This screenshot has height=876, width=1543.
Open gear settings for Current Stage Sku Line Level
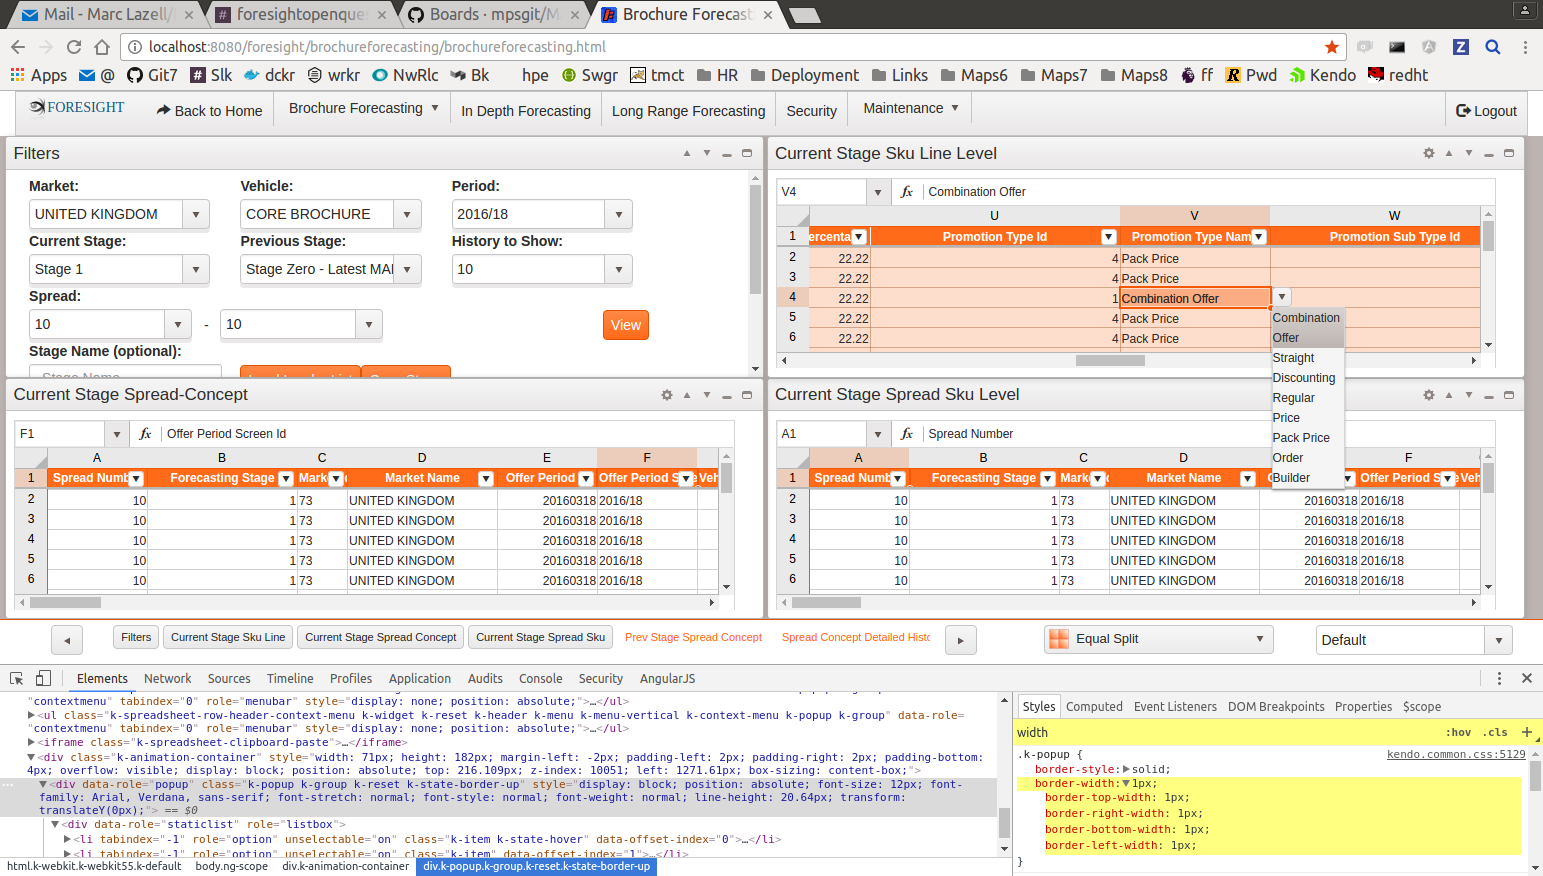click(x=1429, y=153)
